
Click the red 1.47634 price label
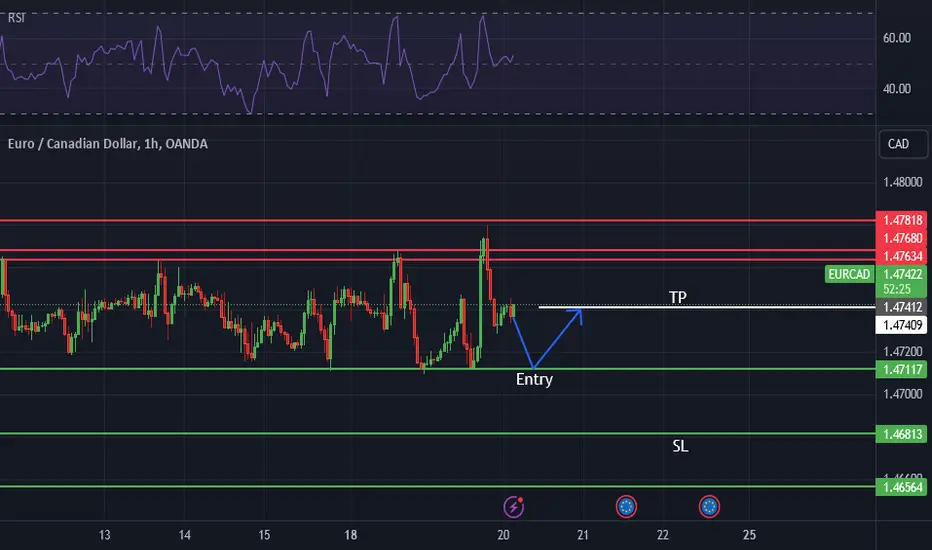902,256
